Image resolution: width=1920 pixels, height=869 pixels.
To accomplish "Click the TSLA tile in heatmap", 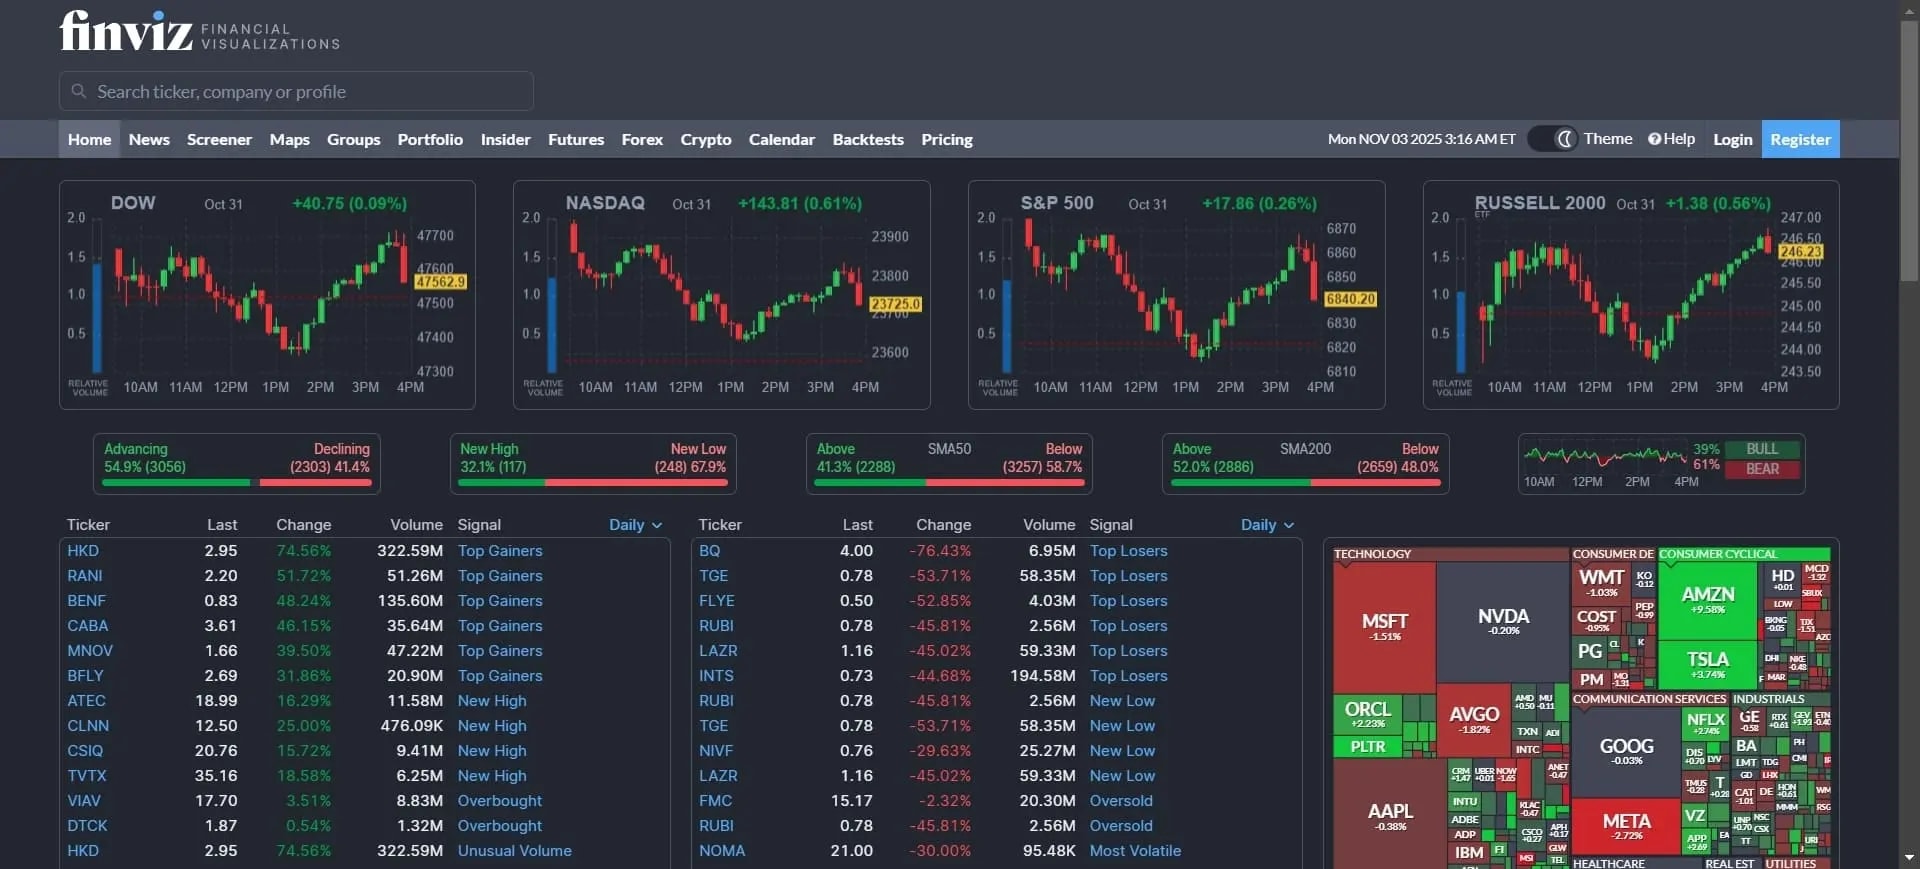I will (x=1708, y=664).
